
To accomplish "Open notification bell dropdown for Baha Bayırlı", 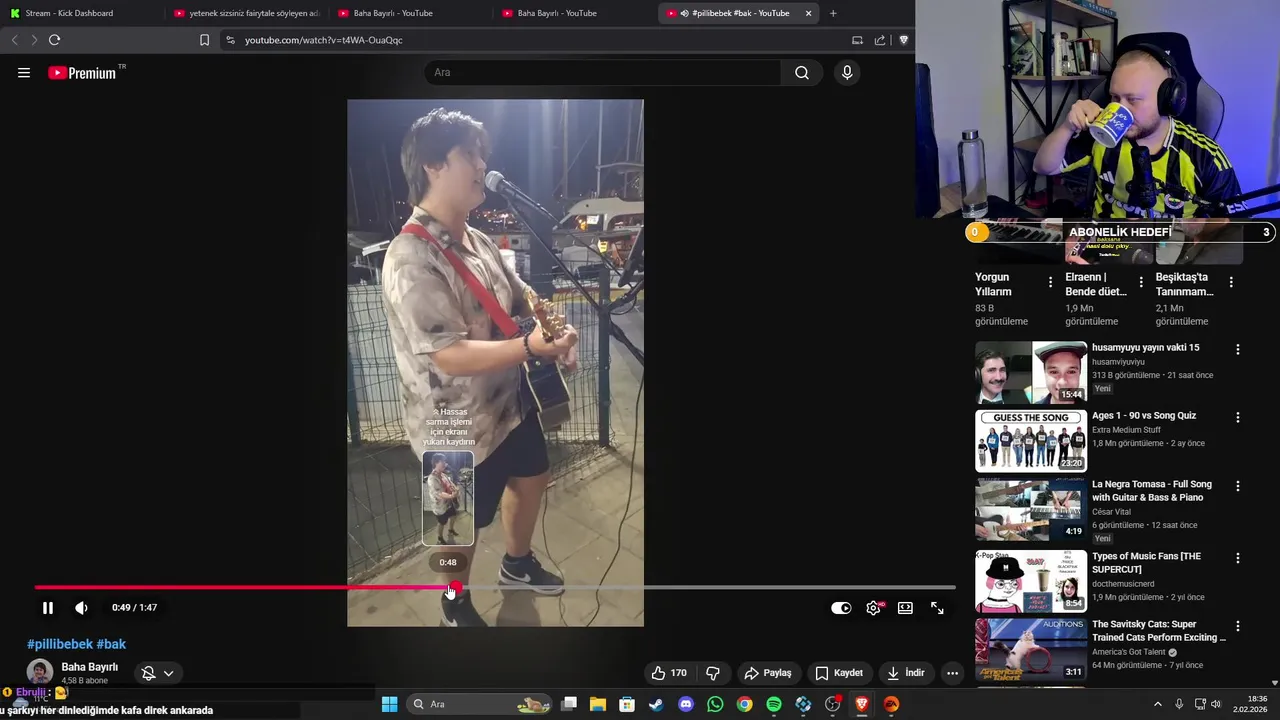I will pos(158,673).
